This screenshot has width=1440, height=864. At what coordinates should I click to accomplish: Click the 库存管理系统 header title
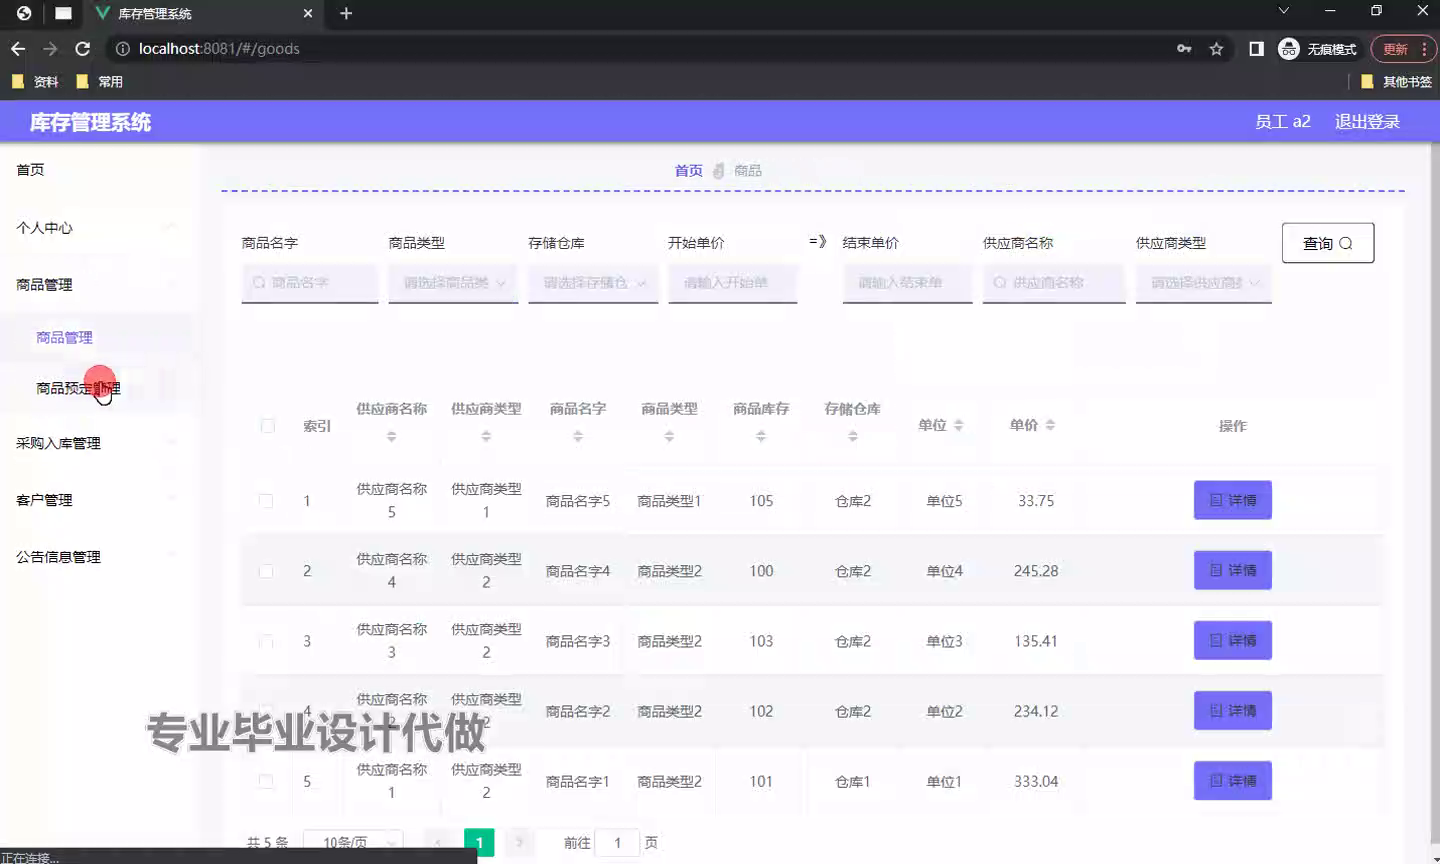[90, 122]
